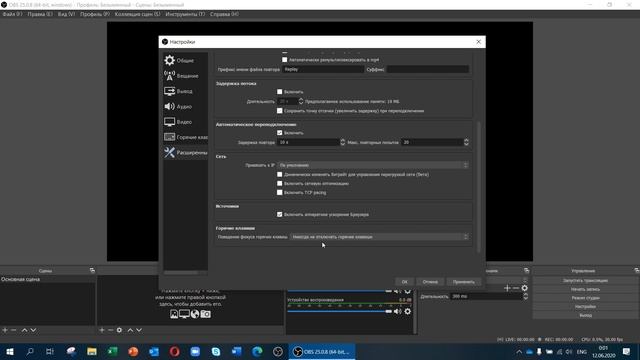Select the Расширенные settings section
Viewport: 640px width, 360px height.
point(185,152)
